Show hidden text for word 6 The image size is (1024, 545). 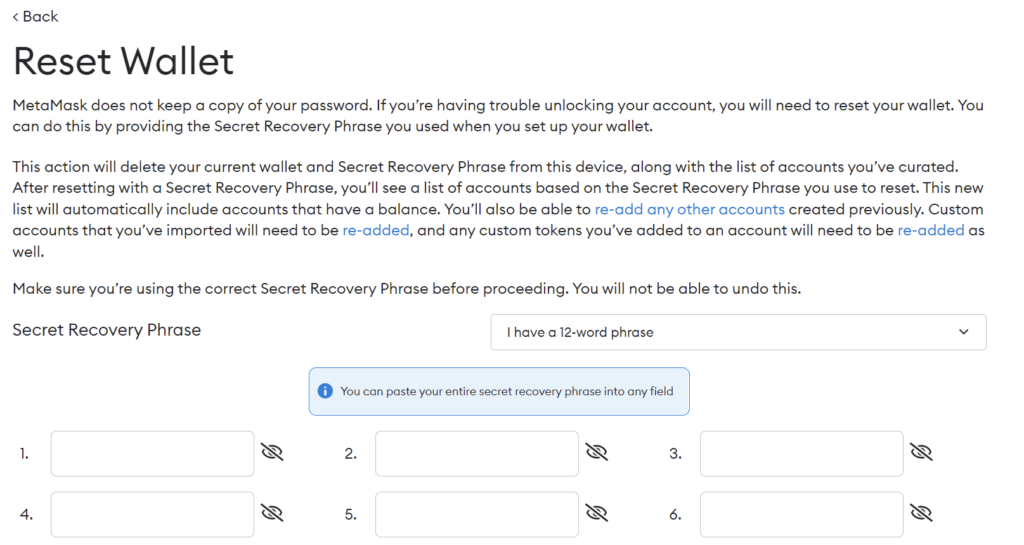click(x=921, y=514)
